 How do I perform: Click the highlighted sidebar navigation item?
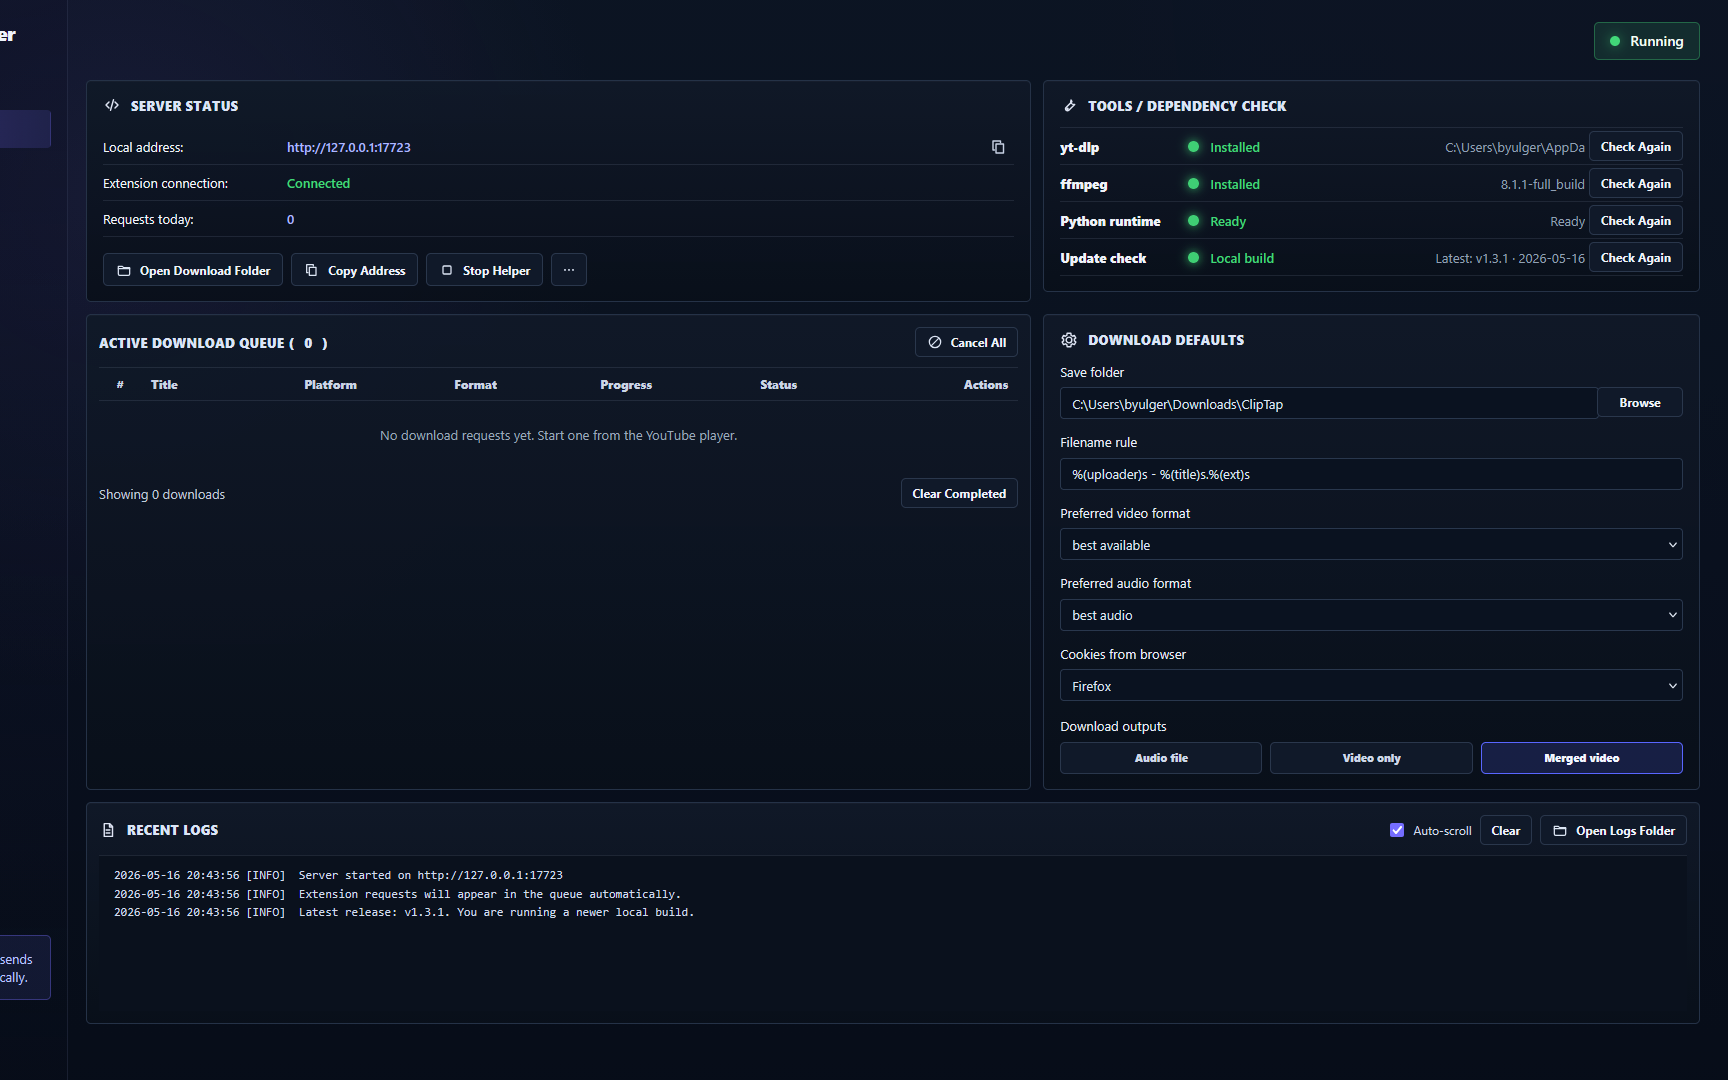pos(25,129)
